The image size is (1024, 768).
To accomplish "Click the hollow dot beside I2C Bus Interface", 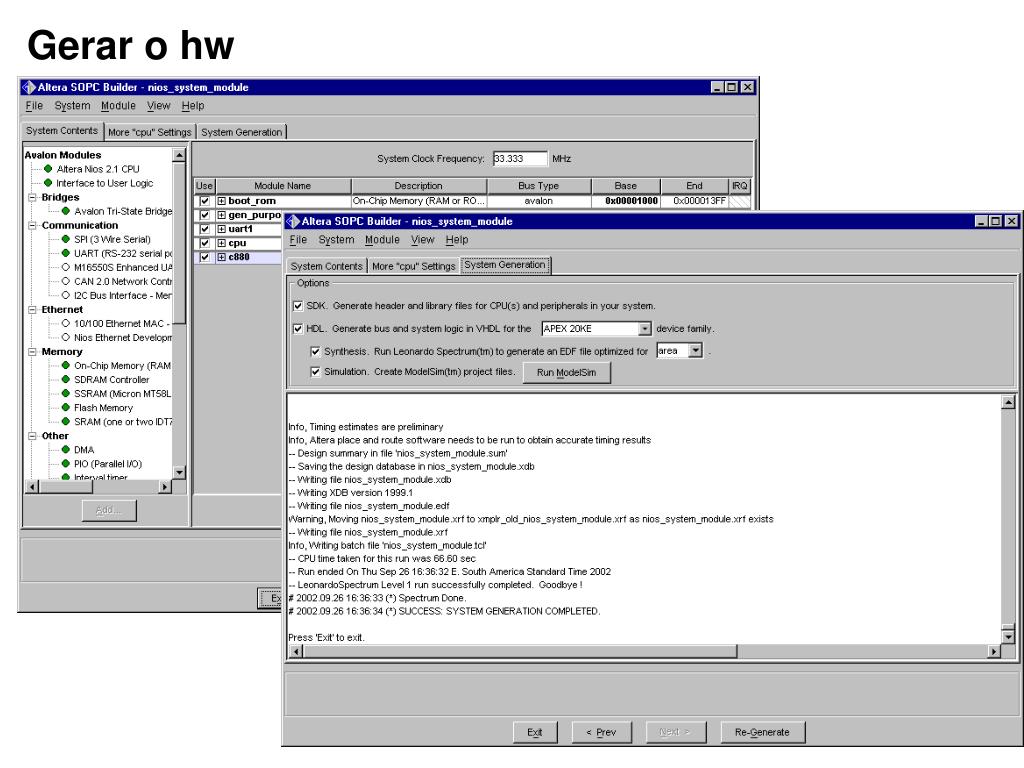I will (x=65, y=295).
